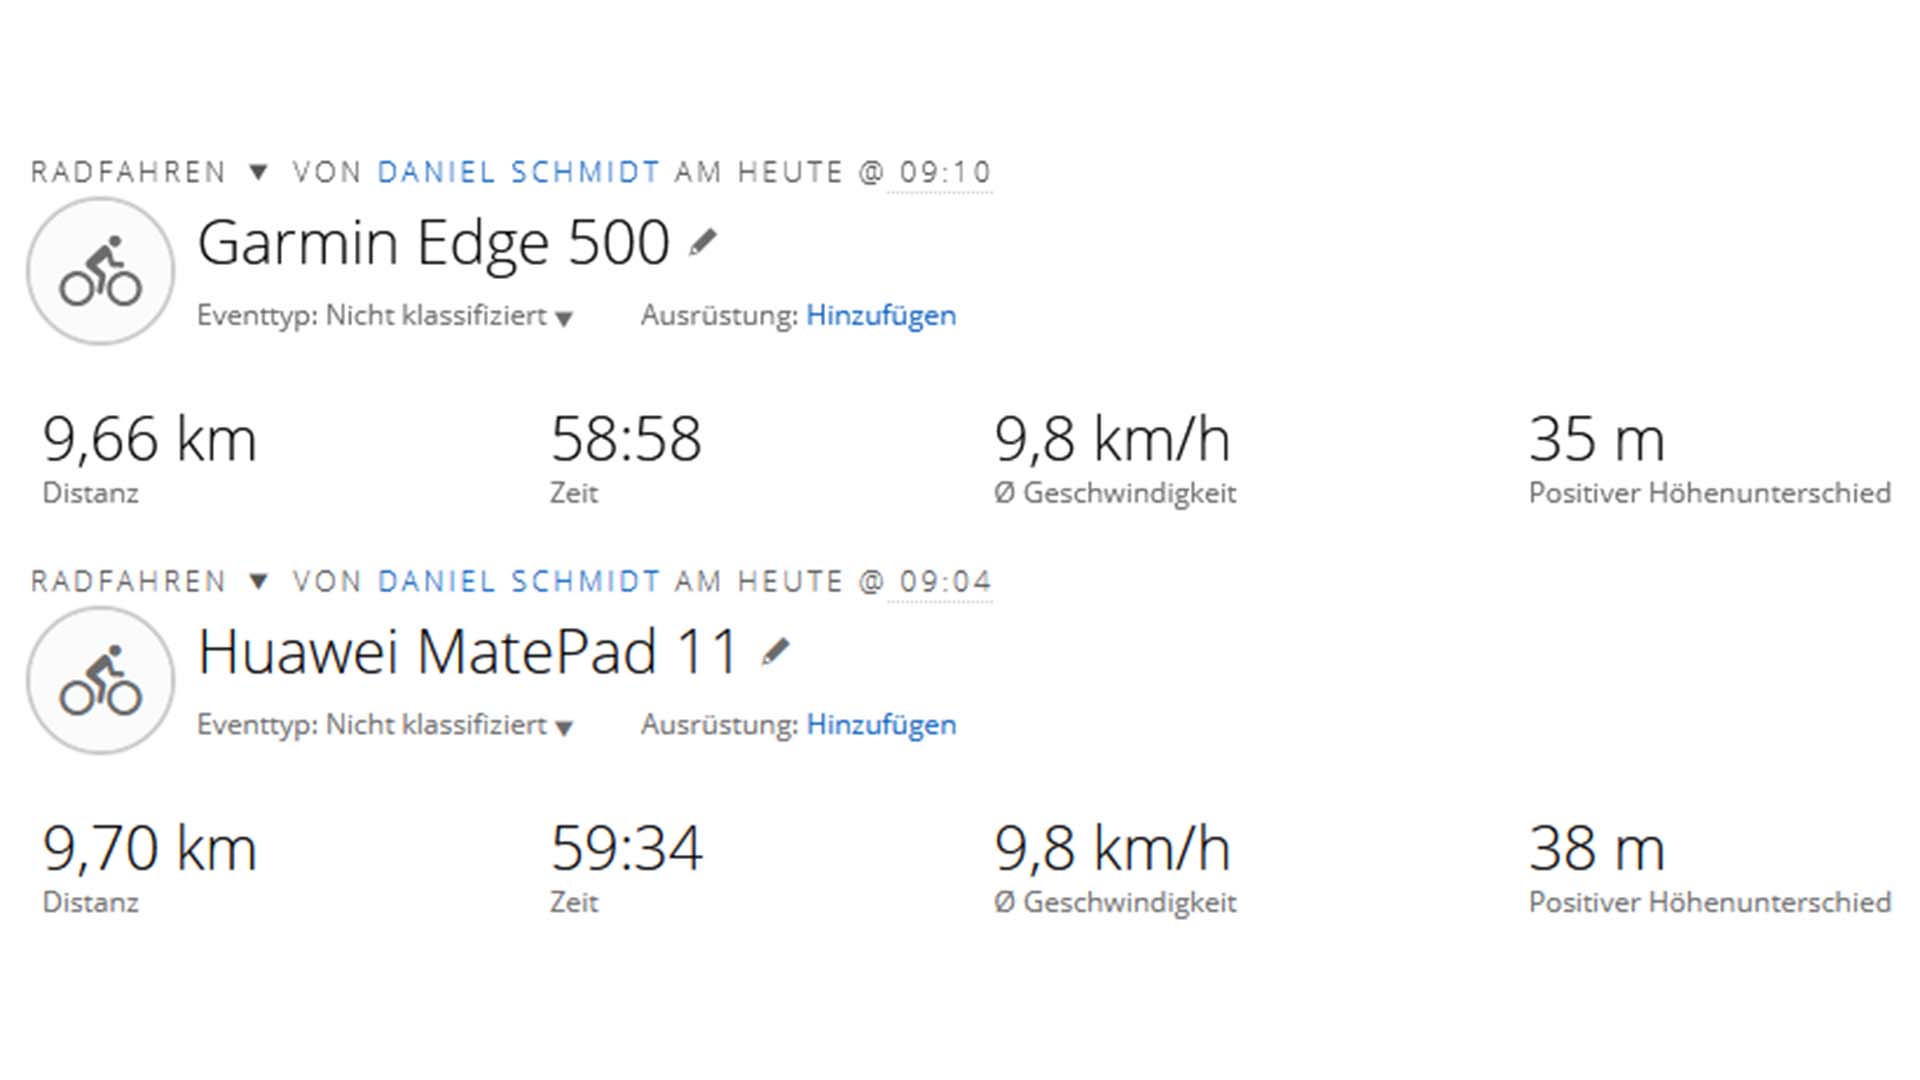
Task: Expand Eventtyp dropdown under Garmin Edge 500
Action: pyautogui.click(x=564, y=319)
